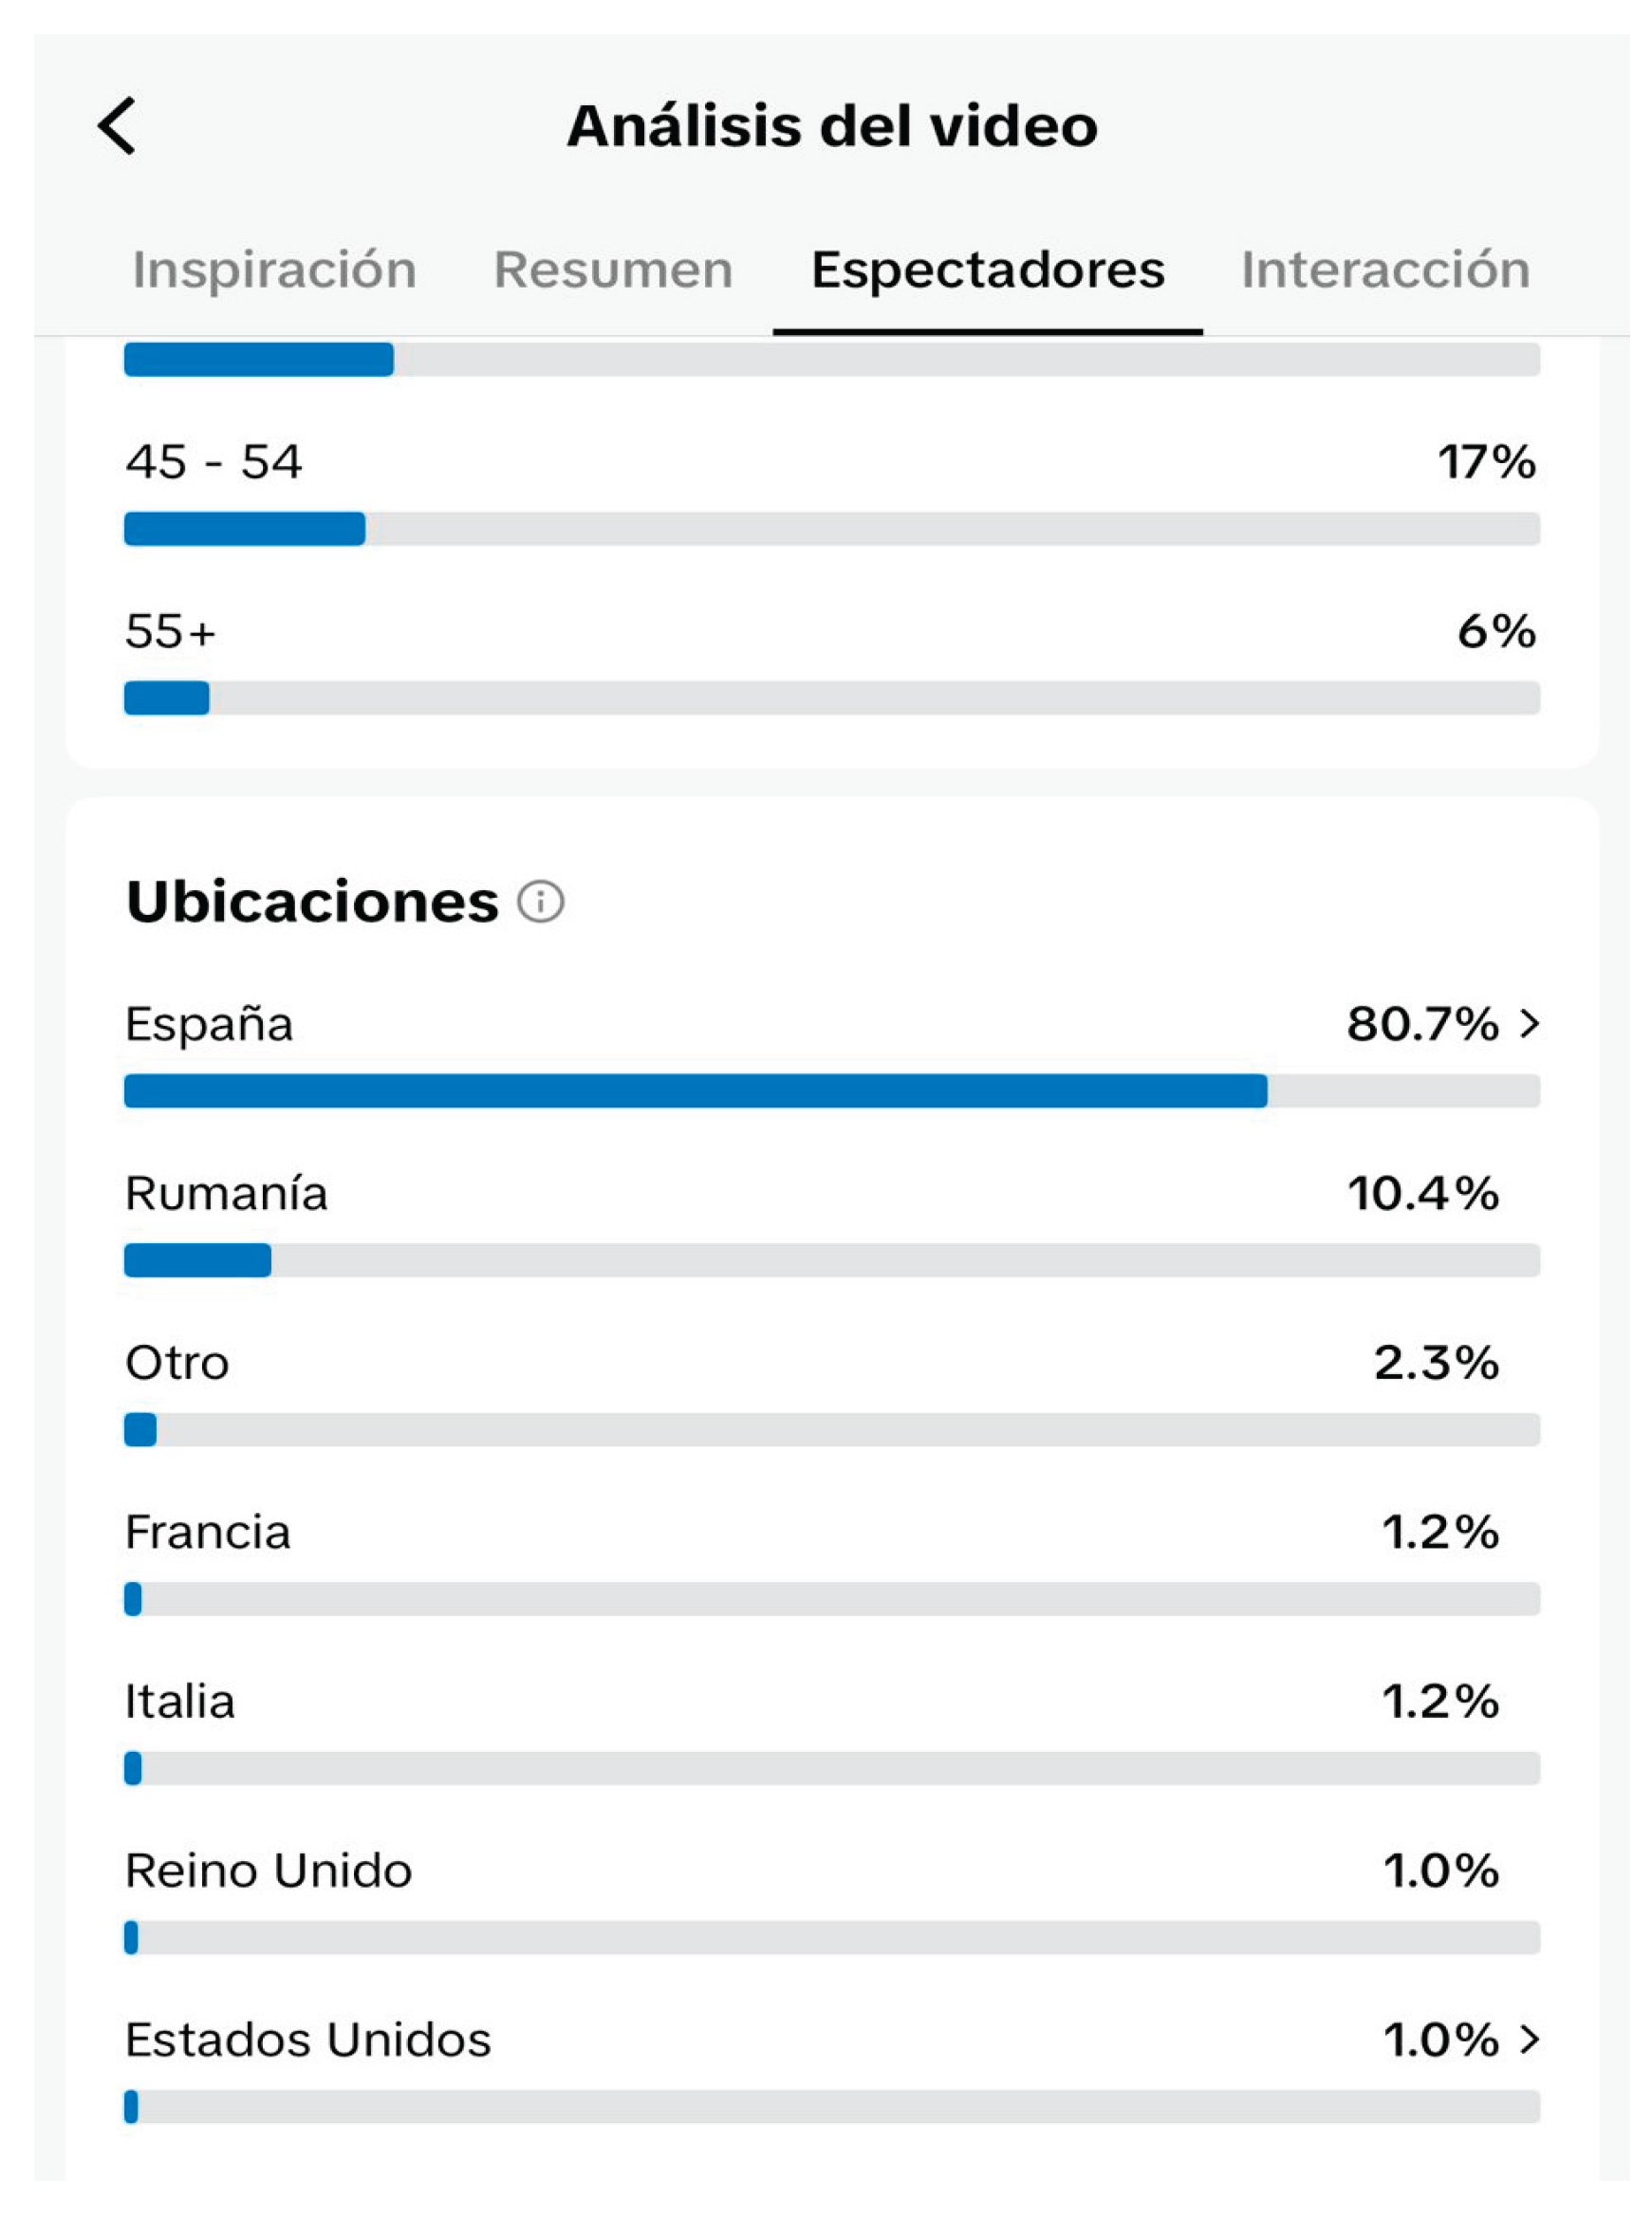The image size is (1652, 2216).
Task: Tap the back arrow icon
Action: click(x=117, y=126)
